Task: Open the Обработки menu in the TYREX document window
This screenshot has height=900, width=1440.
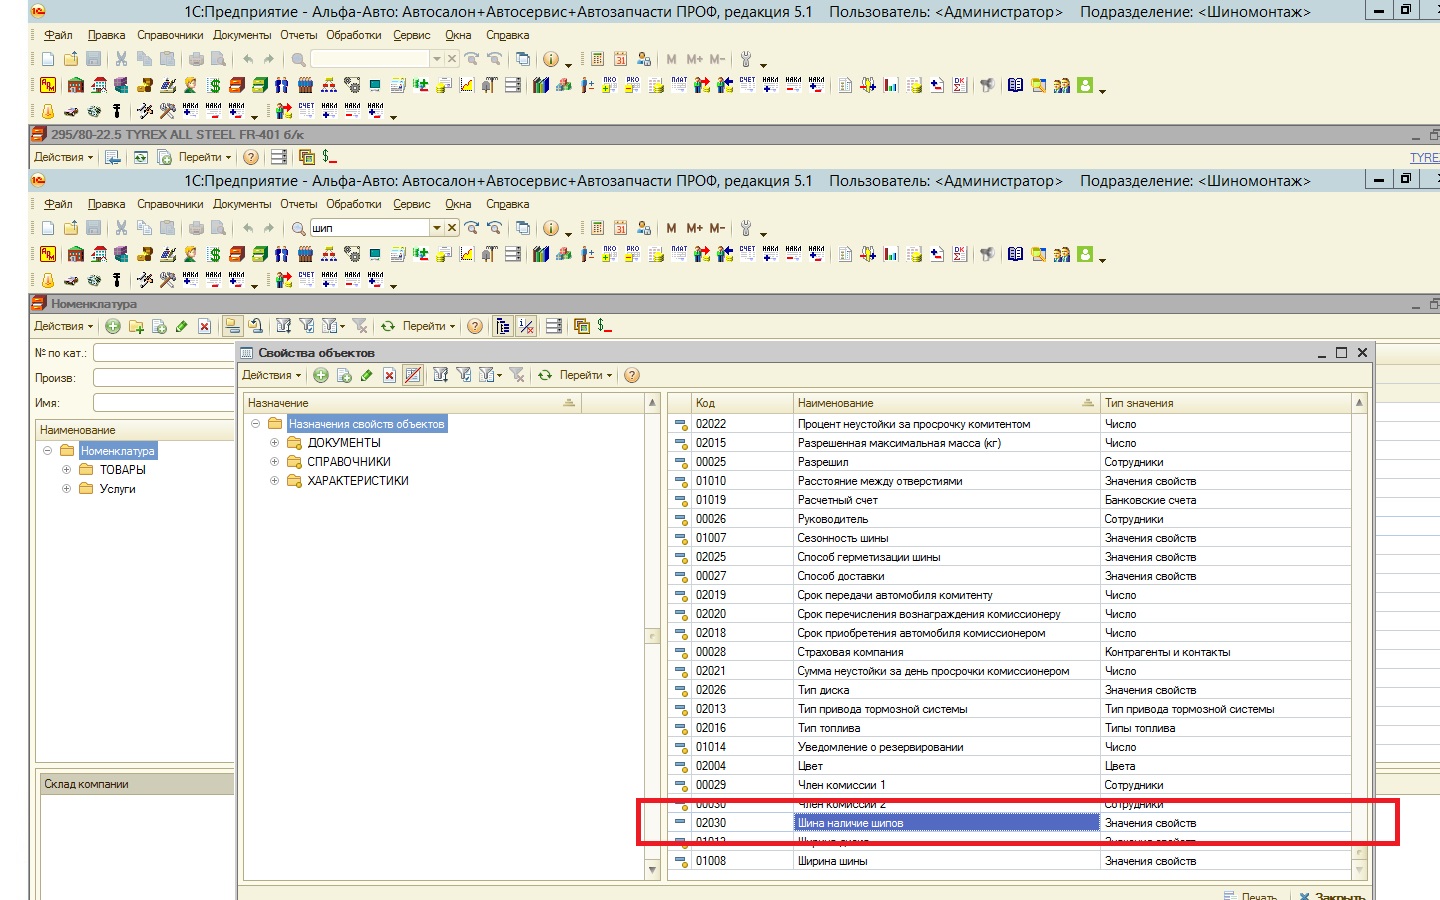Action: 354,35
